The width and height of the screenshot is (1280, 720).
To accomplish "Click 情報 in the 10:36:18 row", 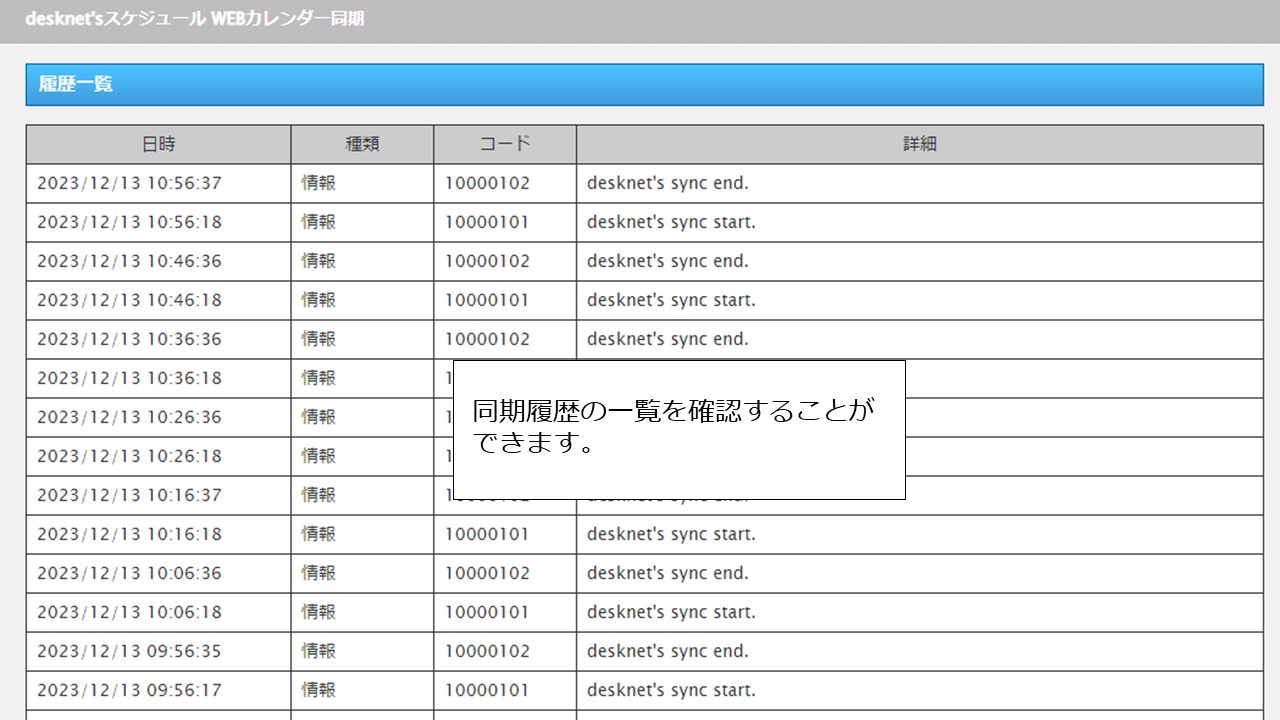I will click(x=319, y=378).
